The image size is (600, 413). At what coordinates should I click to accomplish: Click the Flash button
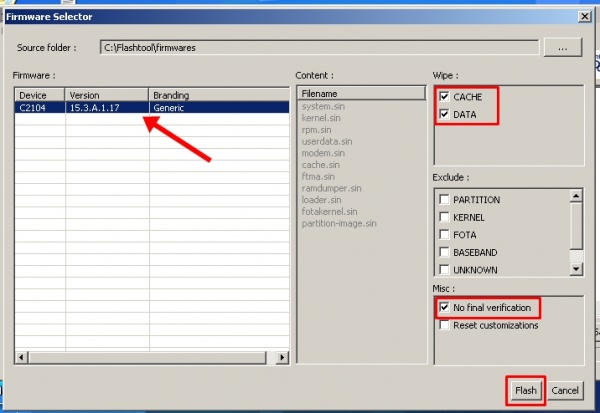pos(526,390)
